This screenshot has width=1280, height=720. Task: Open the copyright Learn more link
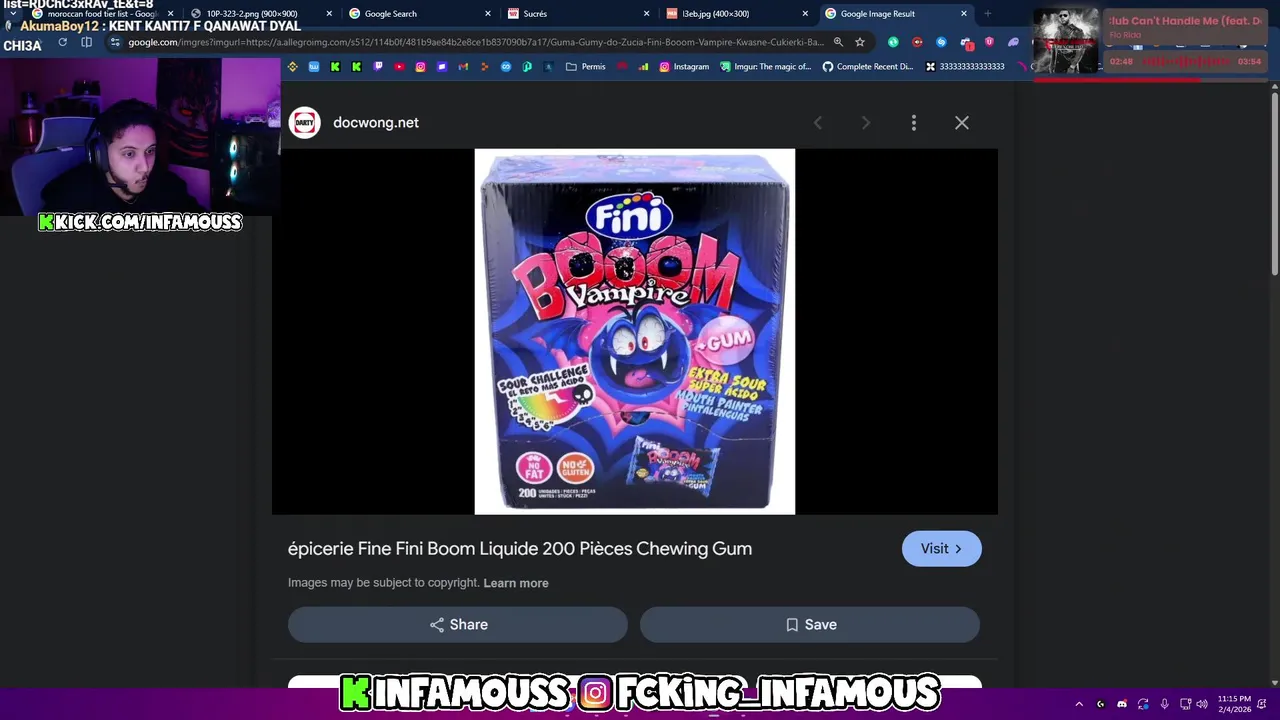pyautogui.click(x=516, y=583)
